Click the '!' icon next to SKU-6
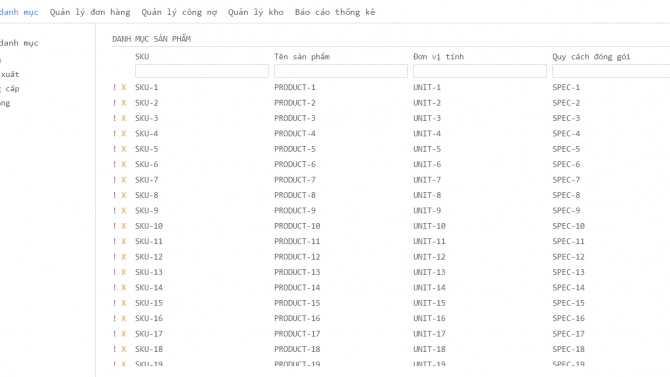The height and width of the screenshot is (377, 670). (114, 164)
